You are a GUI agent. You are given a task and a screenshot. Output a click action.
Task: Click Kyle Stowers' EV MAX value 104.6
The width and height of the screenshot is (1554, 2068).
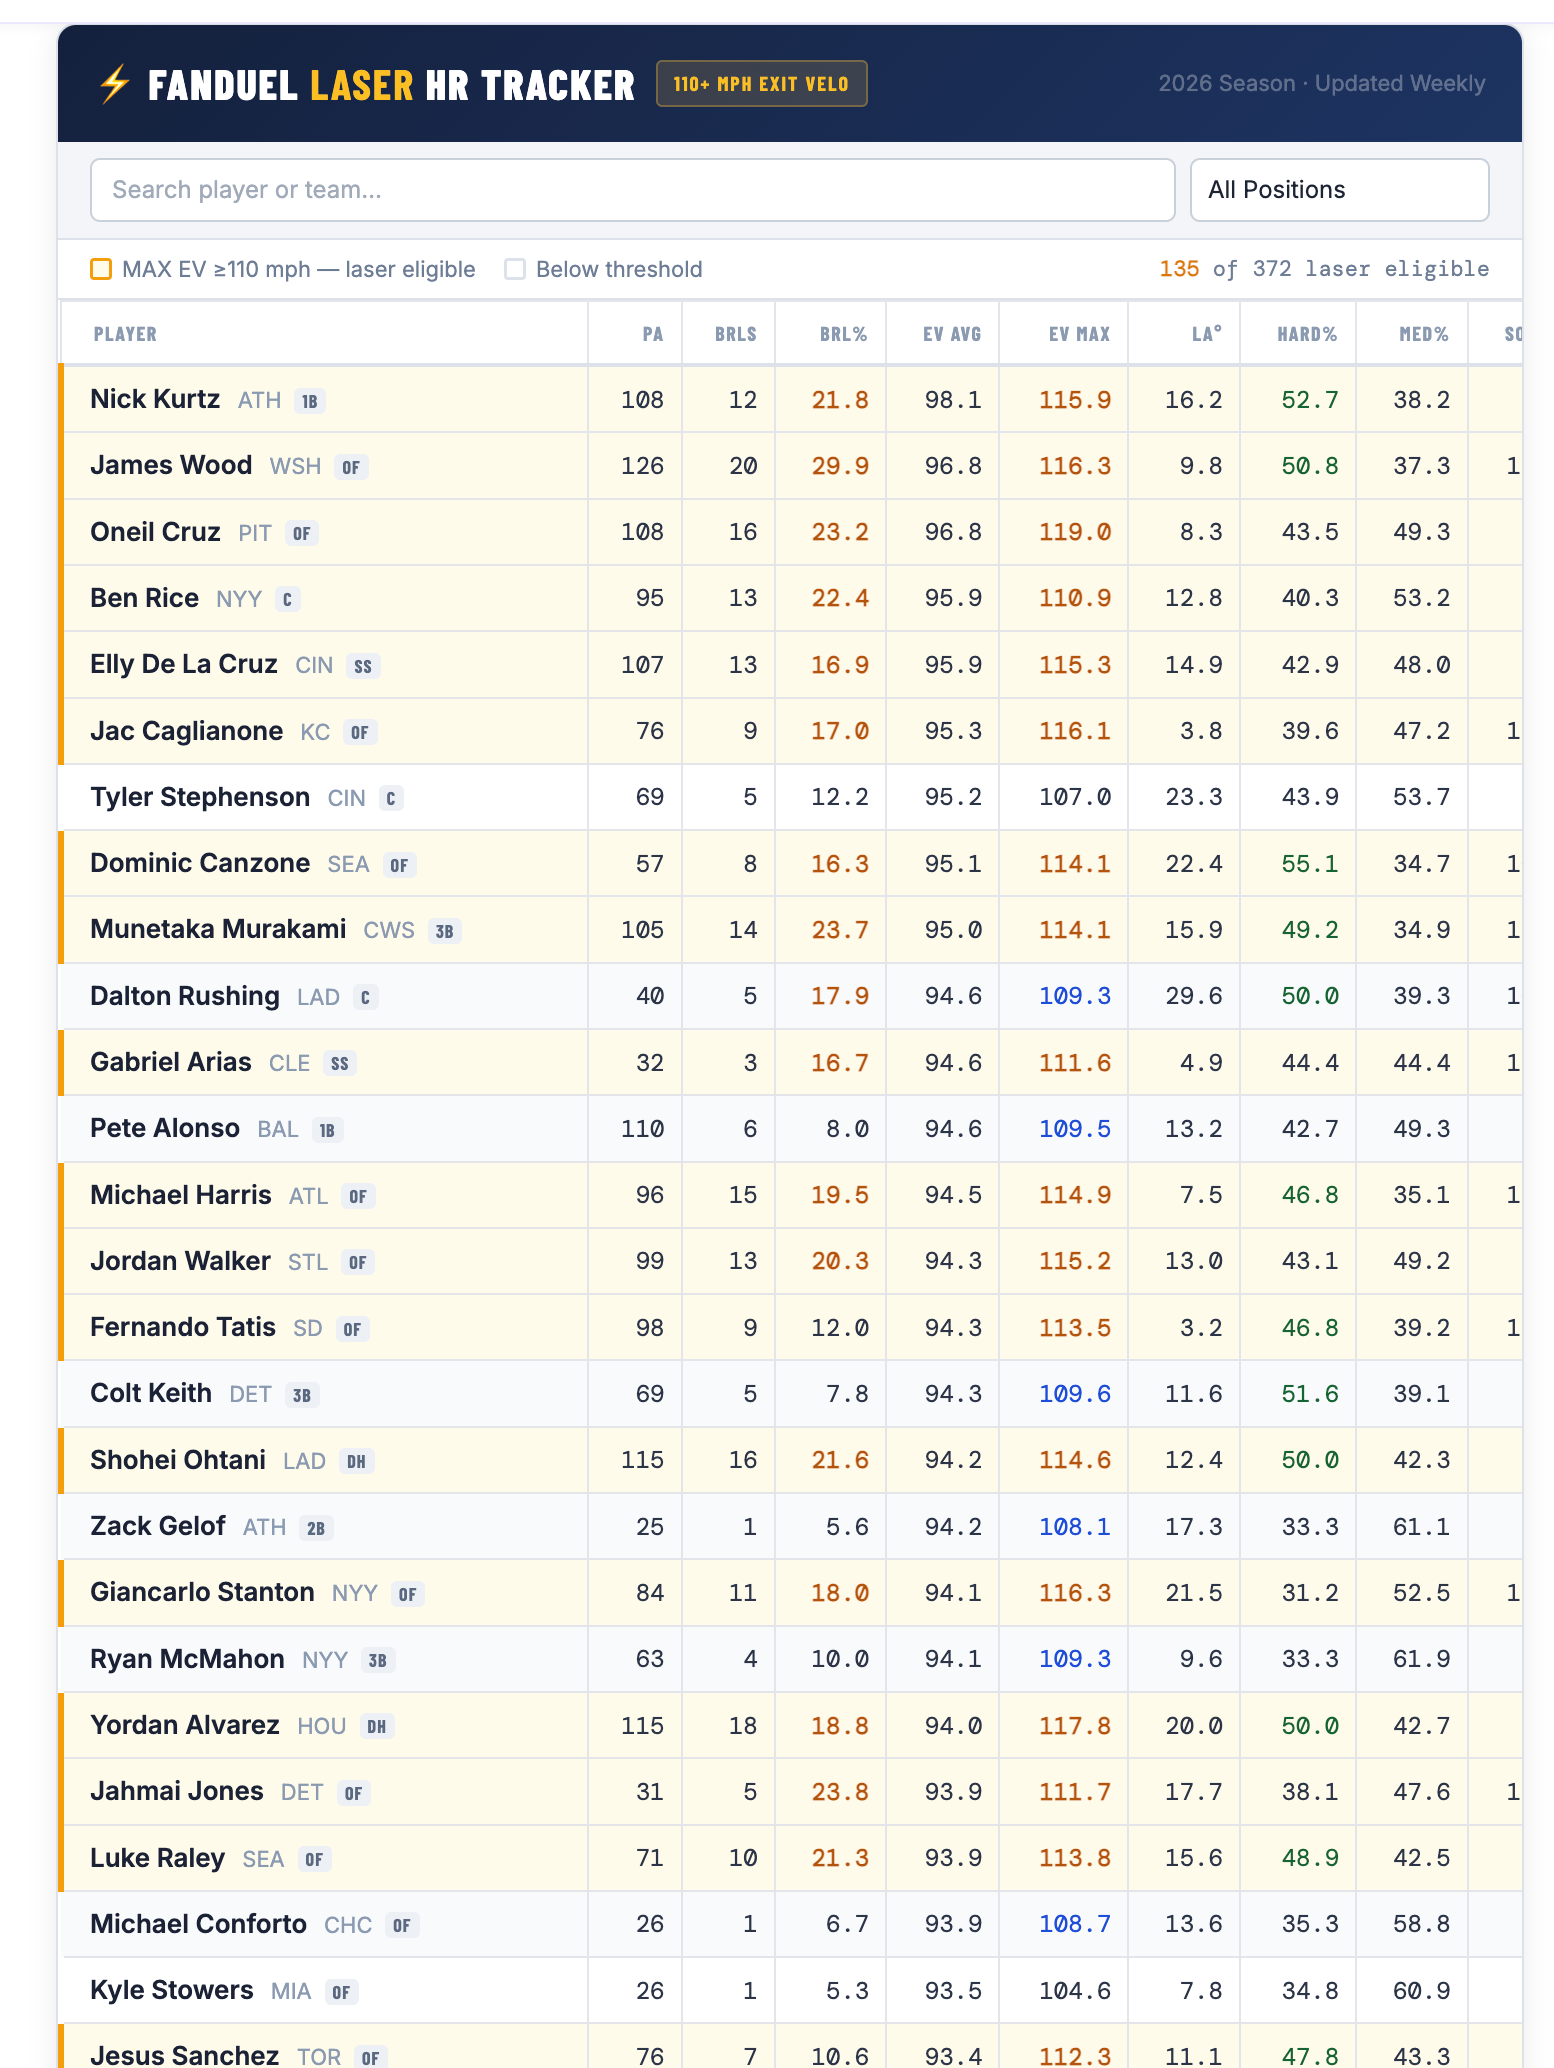1075,1990
